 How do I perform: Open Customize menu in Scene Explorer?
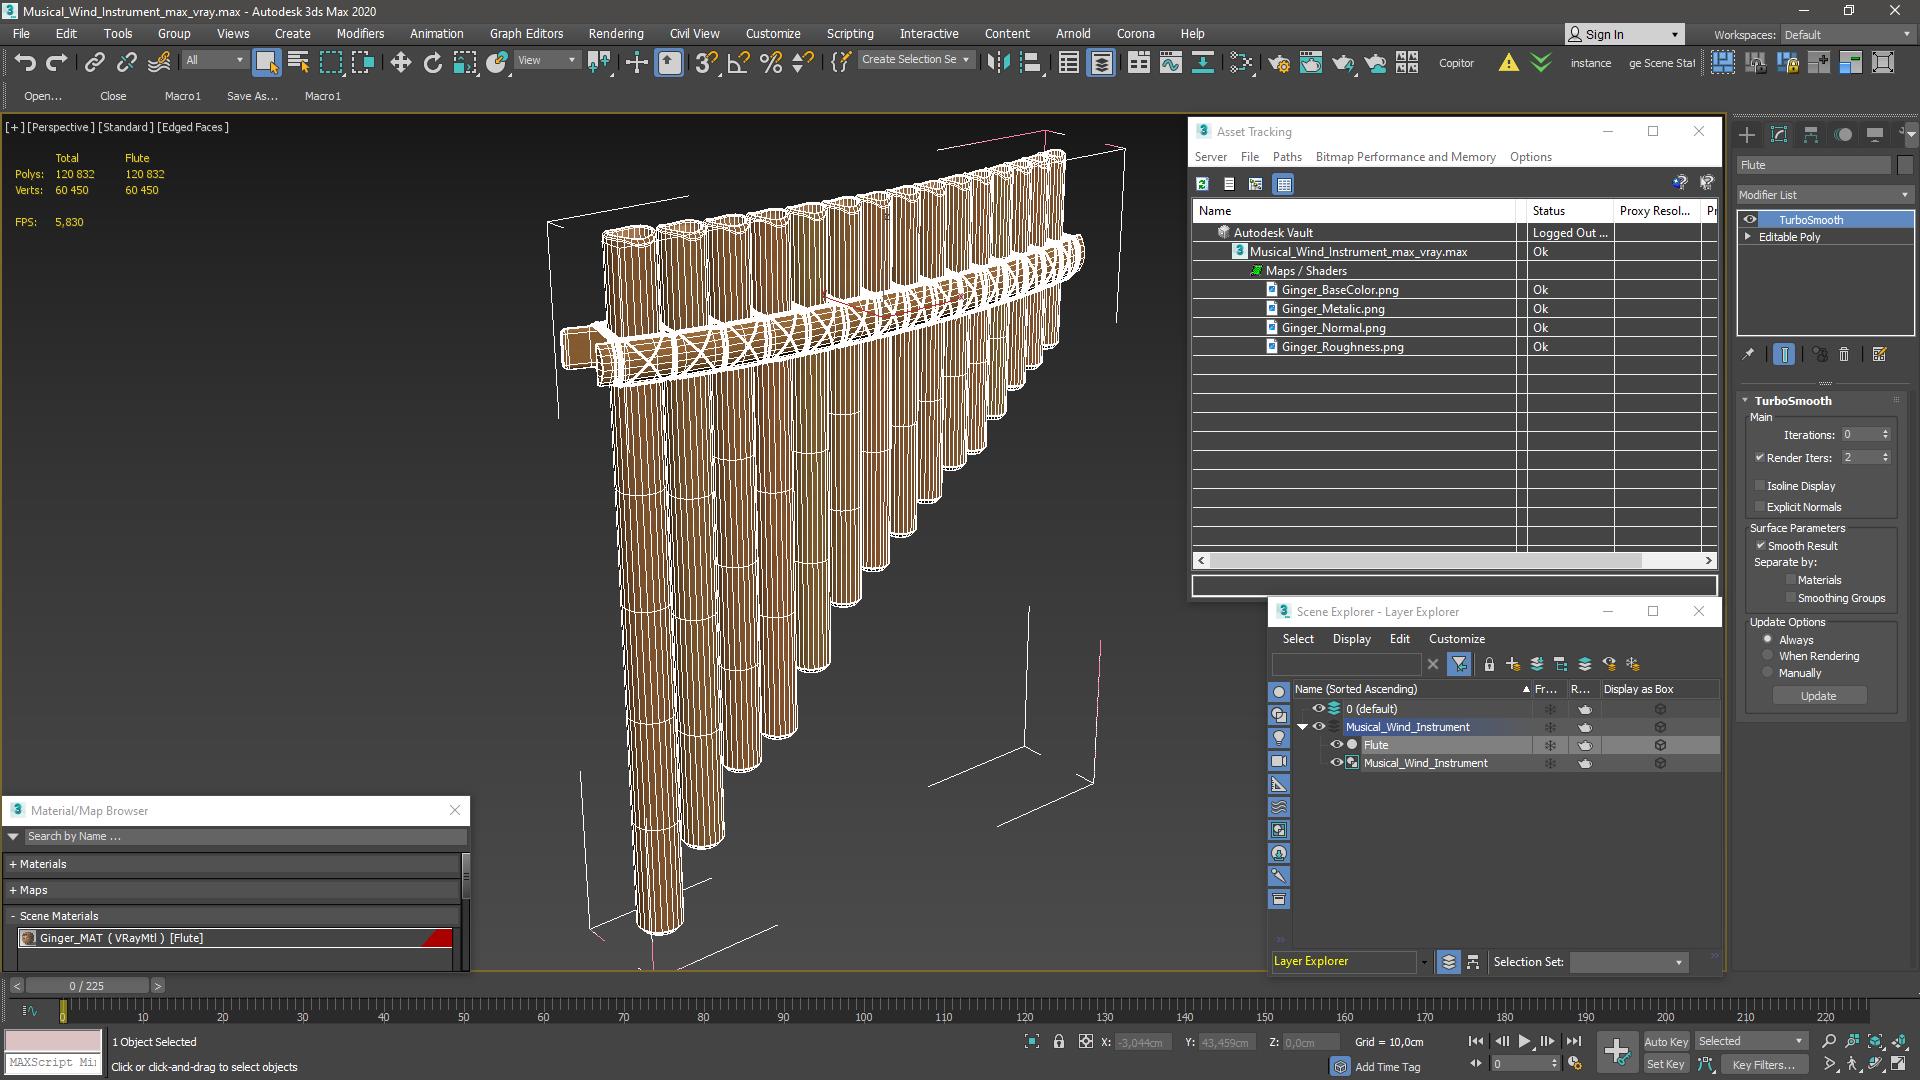(x=1457, y=639)
